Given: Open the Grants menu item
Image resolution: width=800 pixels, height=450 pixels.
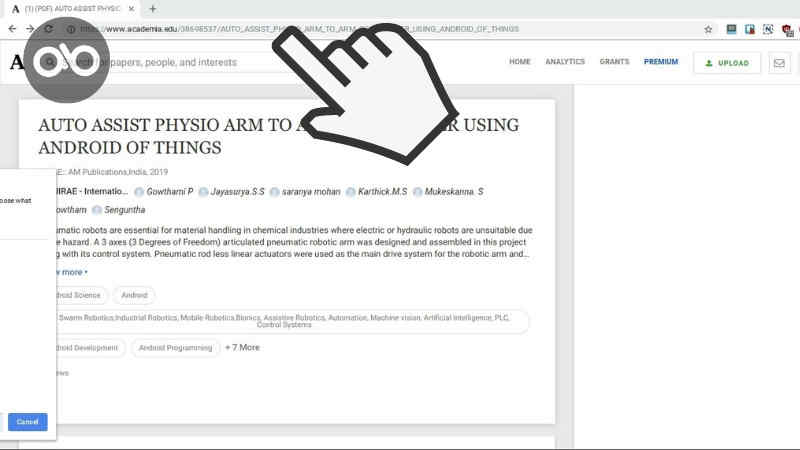Looking at the screenshot, I should click(614, 62).
